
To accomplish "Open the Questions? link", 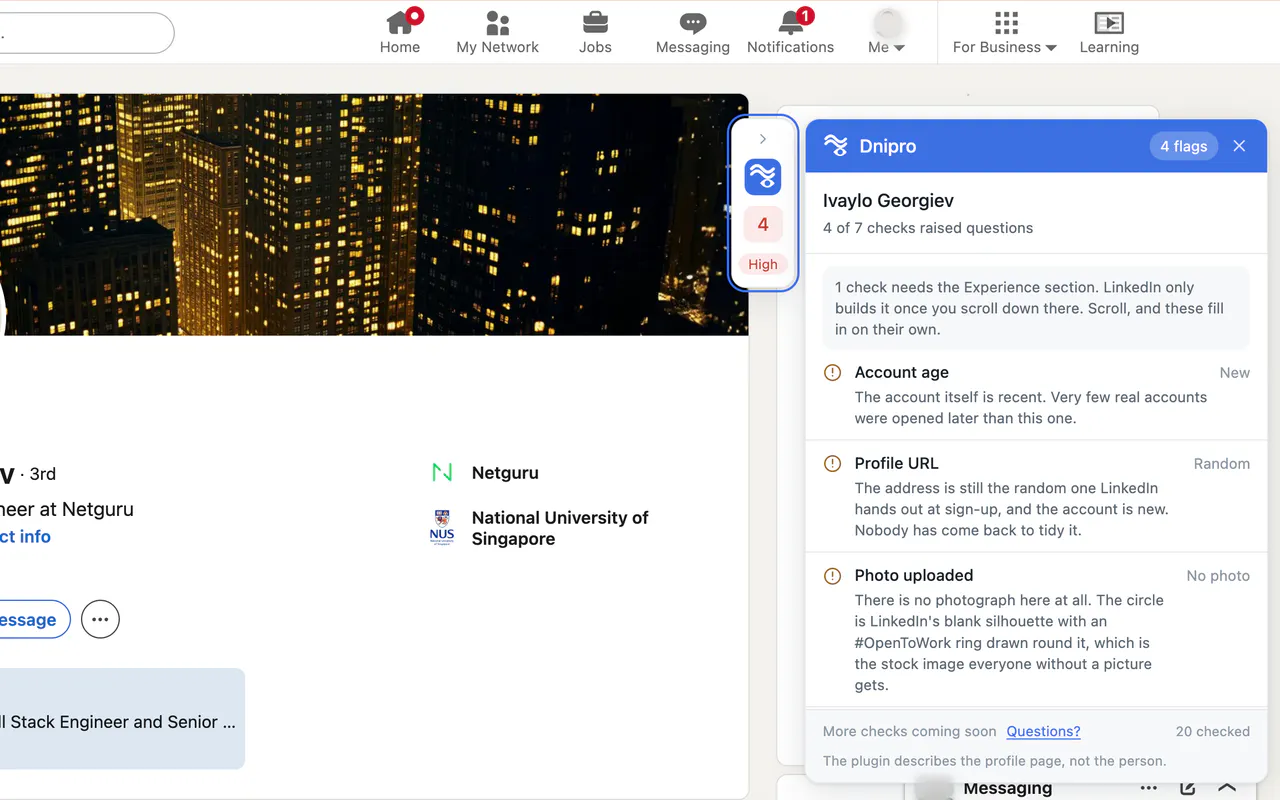I will coord(1043,732).
